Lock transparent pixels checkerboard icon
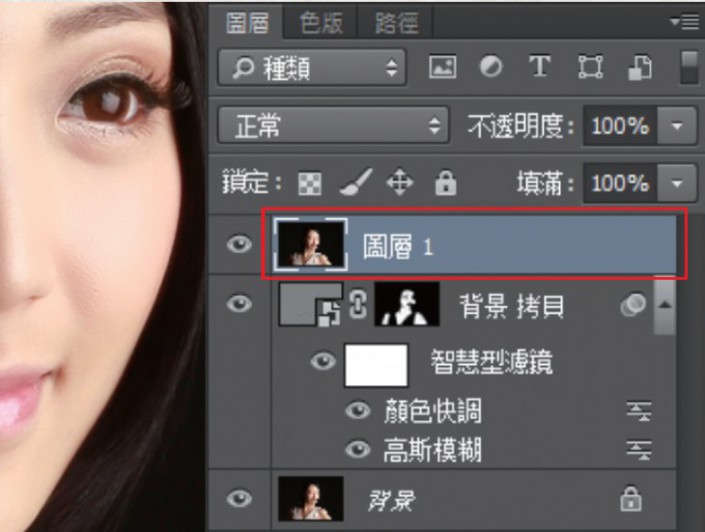The width and height of the screenshot is (705, 532). click(310, 183)
